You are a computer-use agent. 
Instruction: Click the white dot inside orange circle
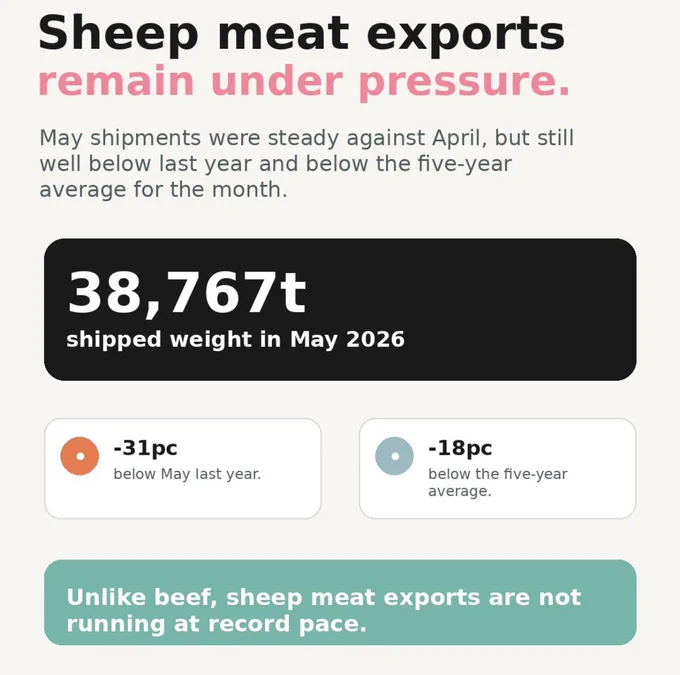(x=80, y=456)
